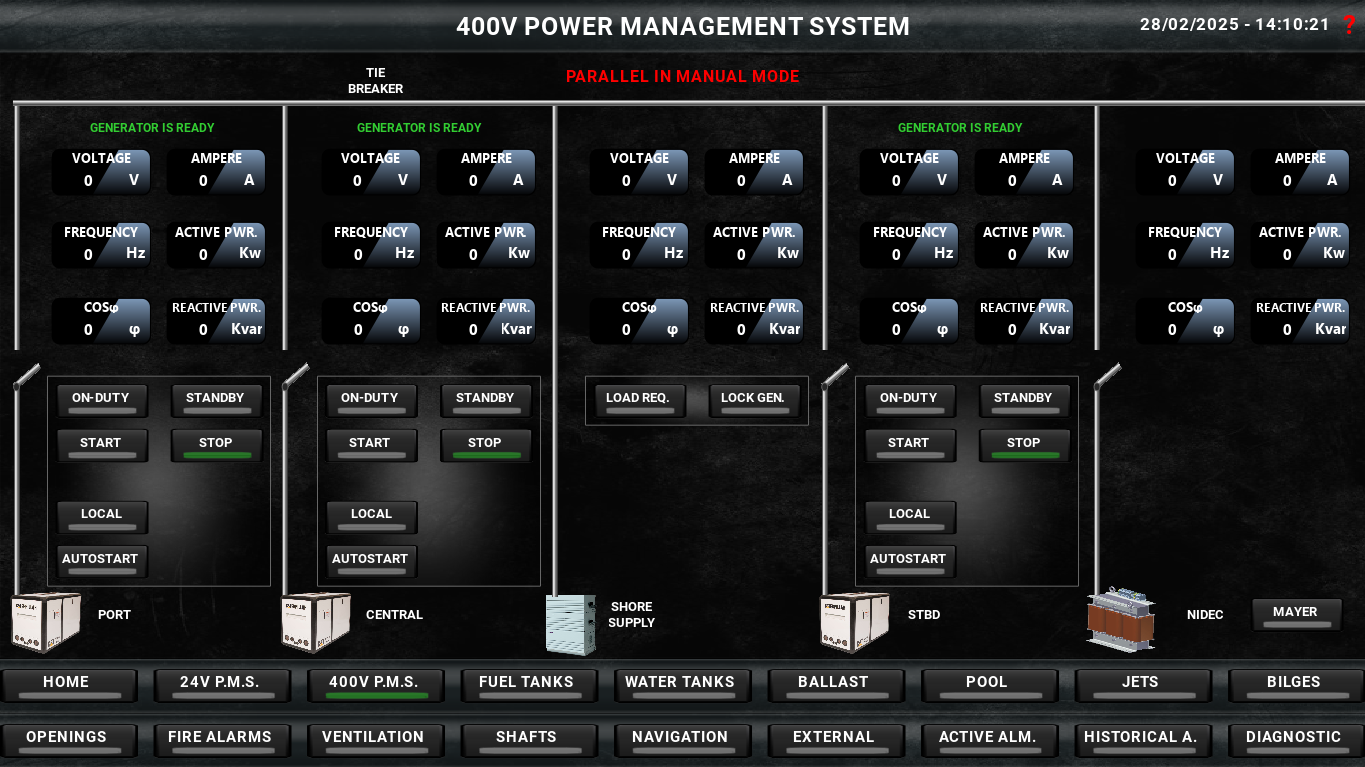The height and width of the screenshot is (767, 1365).
Task: Enable AUTOSTART on PORT generator
Action: point(101,562)
